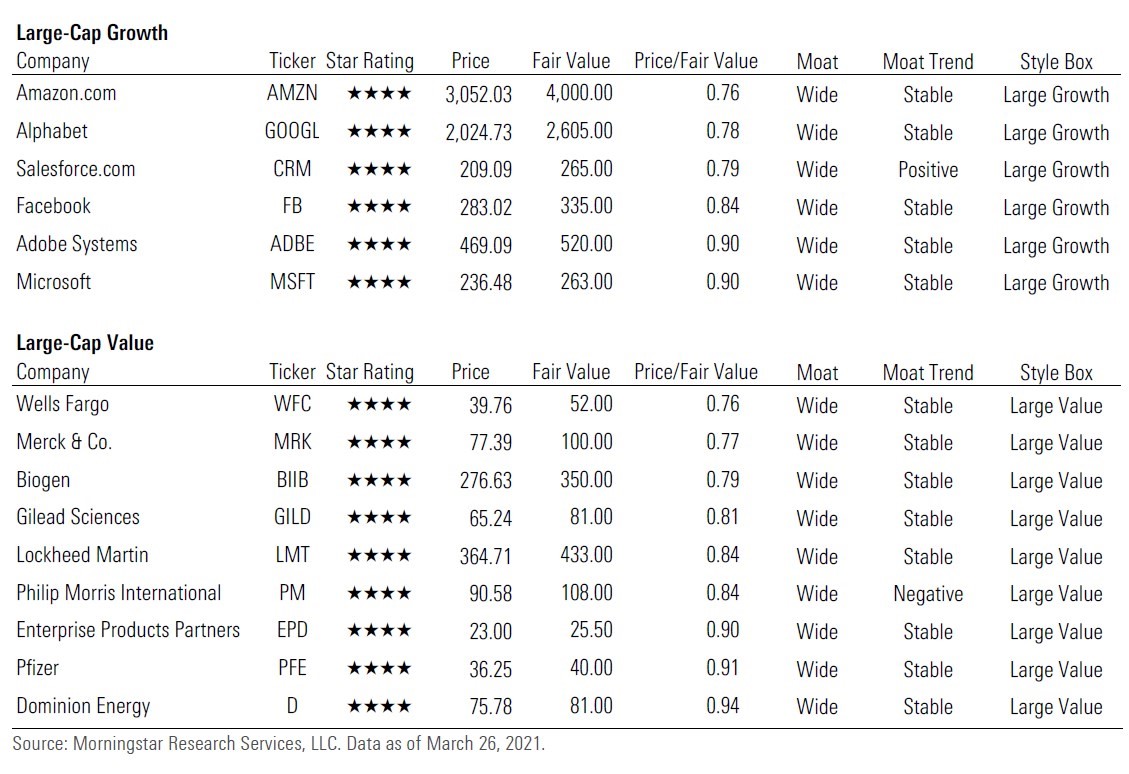
Task: Click the Large-Cap Value section heading
Action: (85, 343)
